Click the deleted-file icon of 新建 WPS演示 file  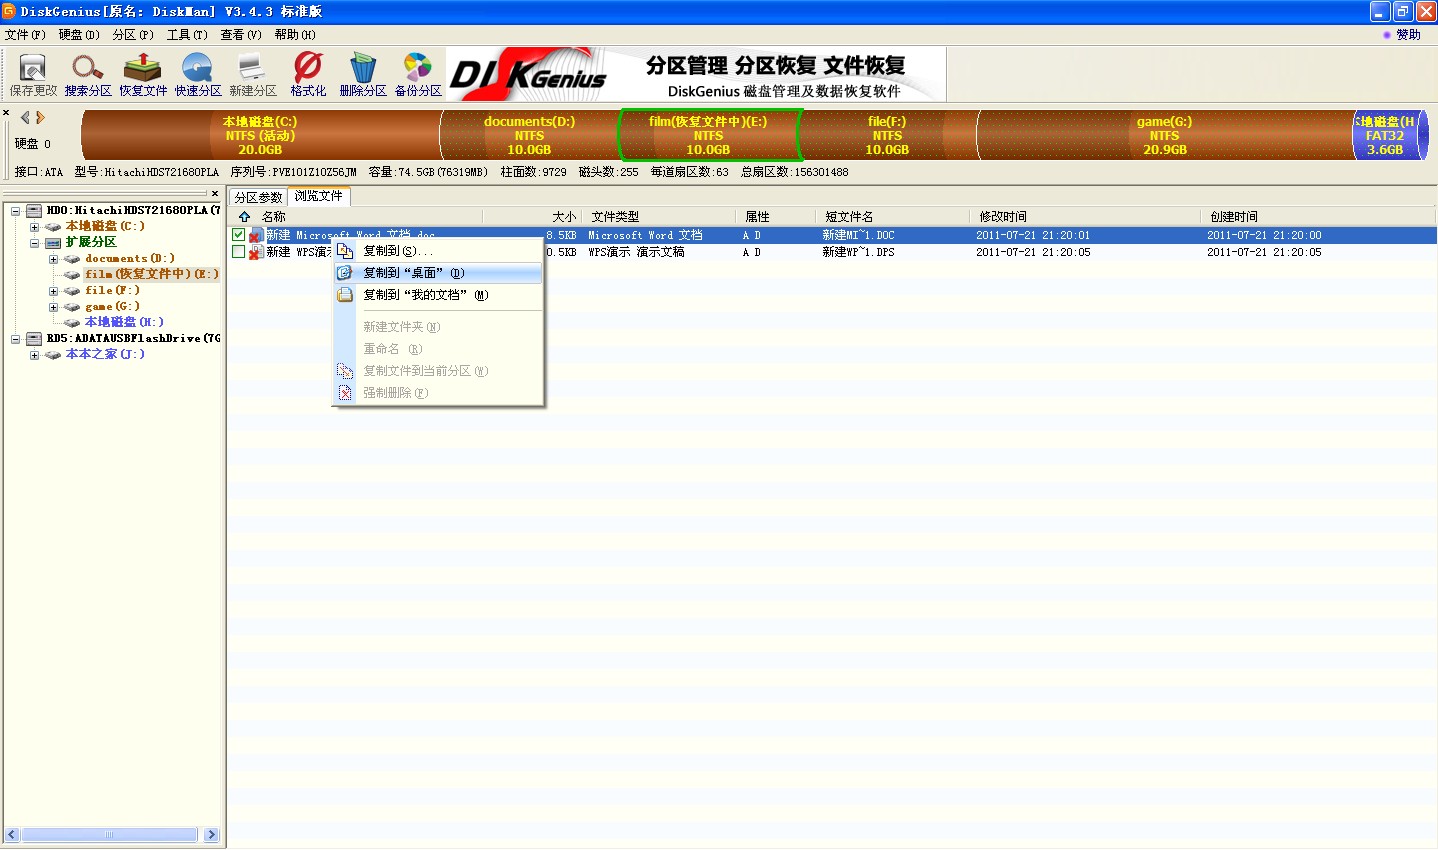click(x=256, y=253)
